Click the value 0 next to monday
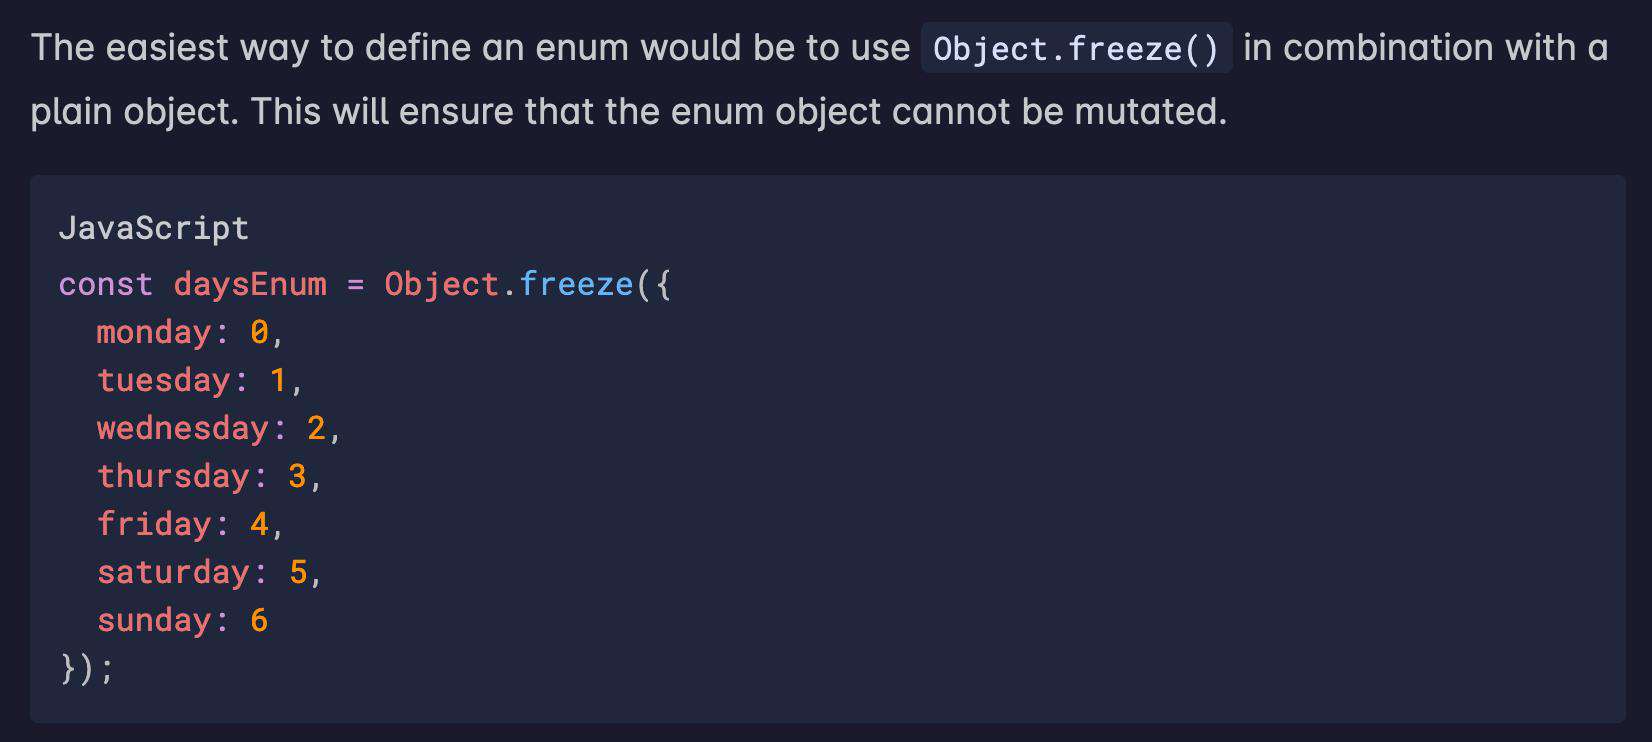This screenshot has width=1652, height=742. (260, 332)
